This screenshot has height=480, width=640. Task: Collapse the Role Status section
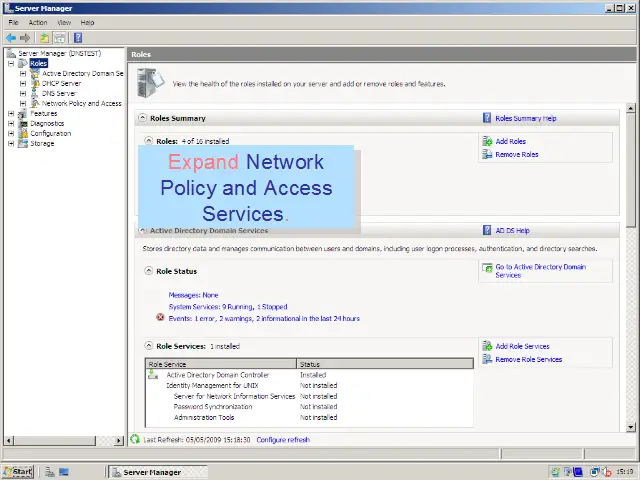pos(149,271)
